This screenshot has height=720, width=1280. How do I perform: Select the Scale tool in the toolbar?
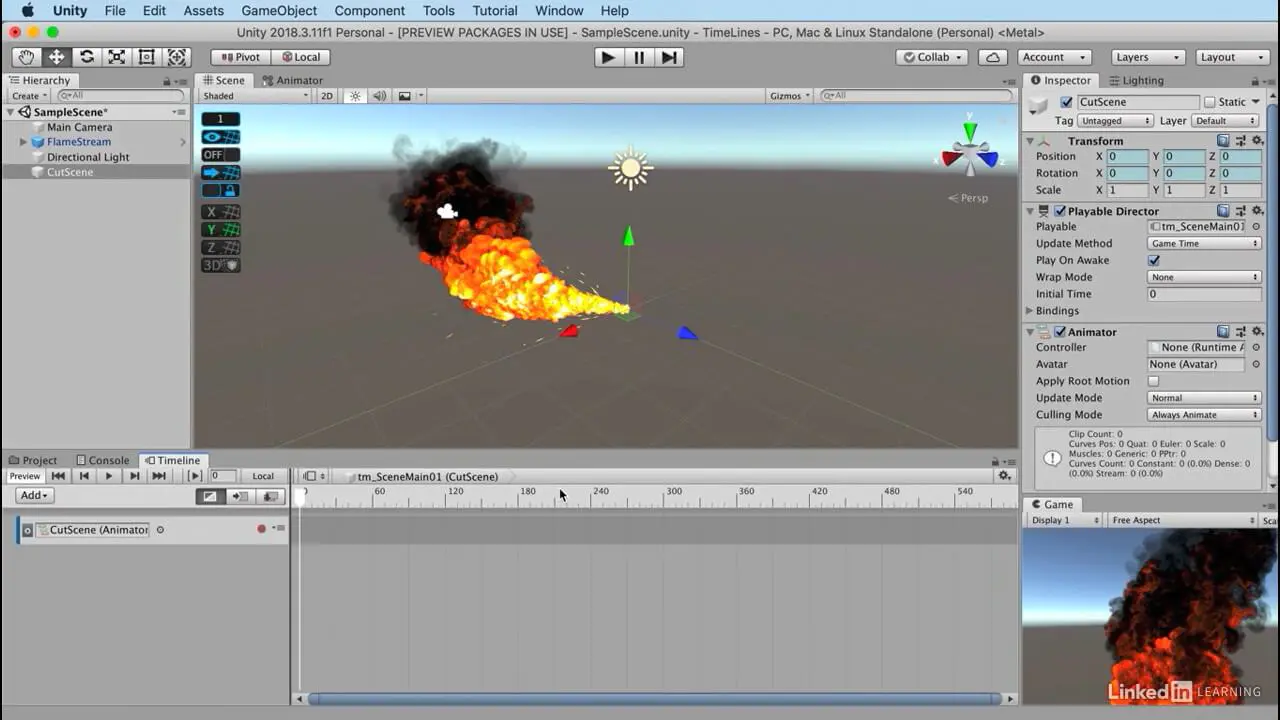[117, 57]
